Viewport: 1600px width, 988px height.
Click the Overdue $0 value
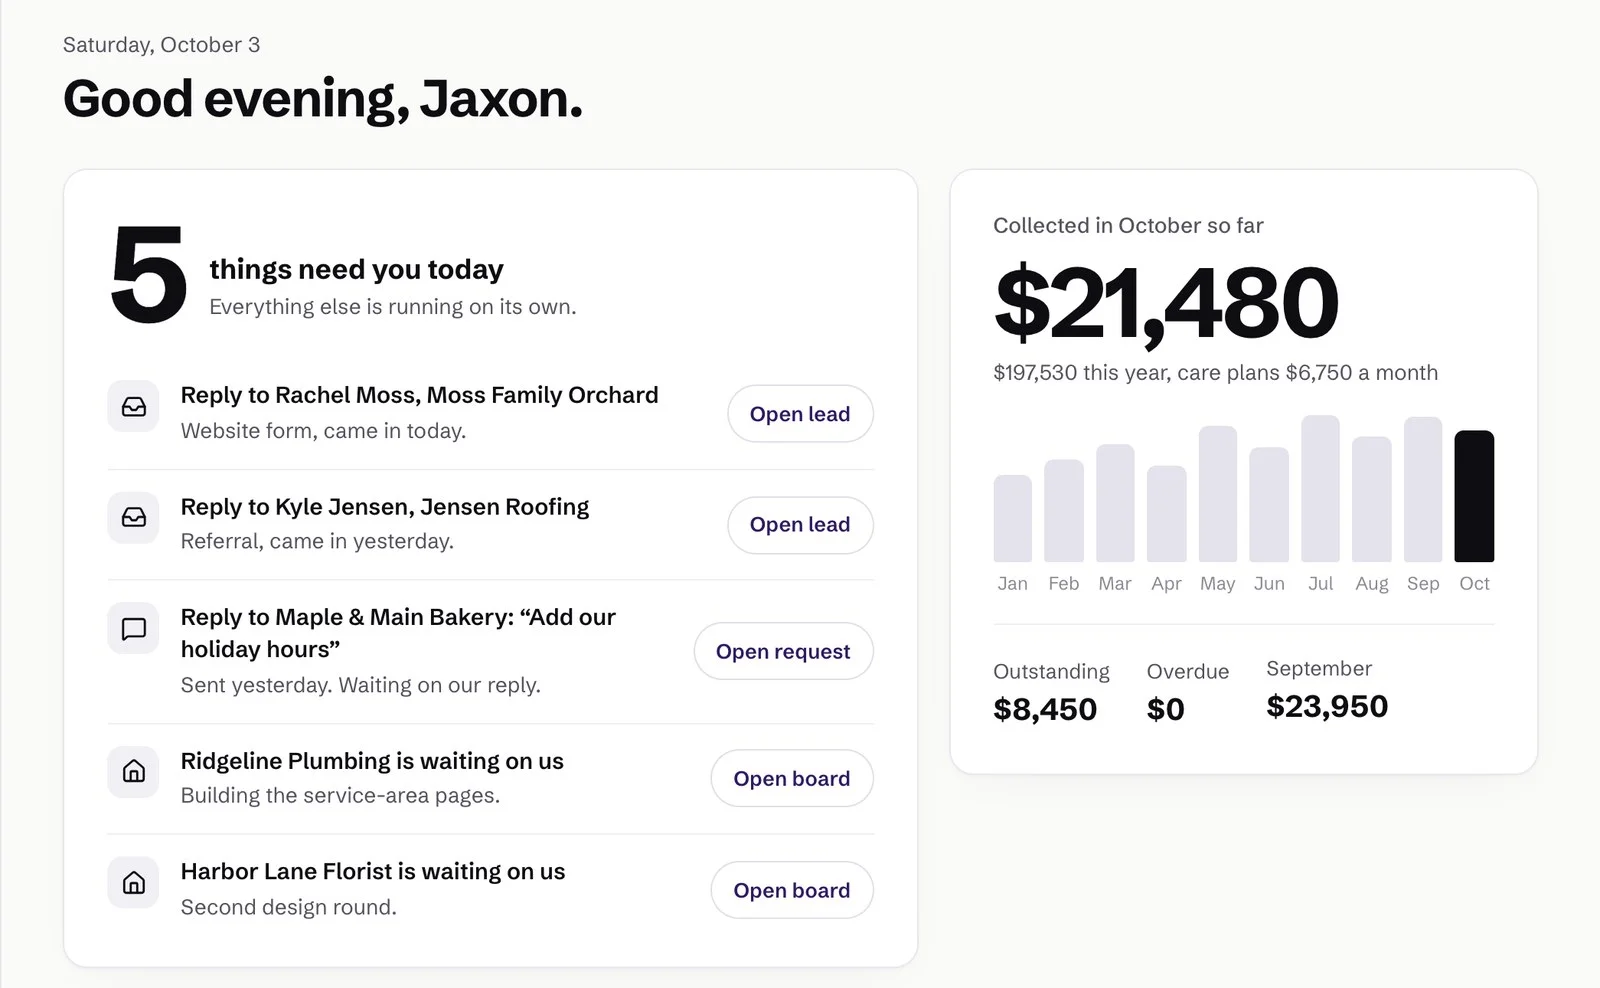[1165, 709]
